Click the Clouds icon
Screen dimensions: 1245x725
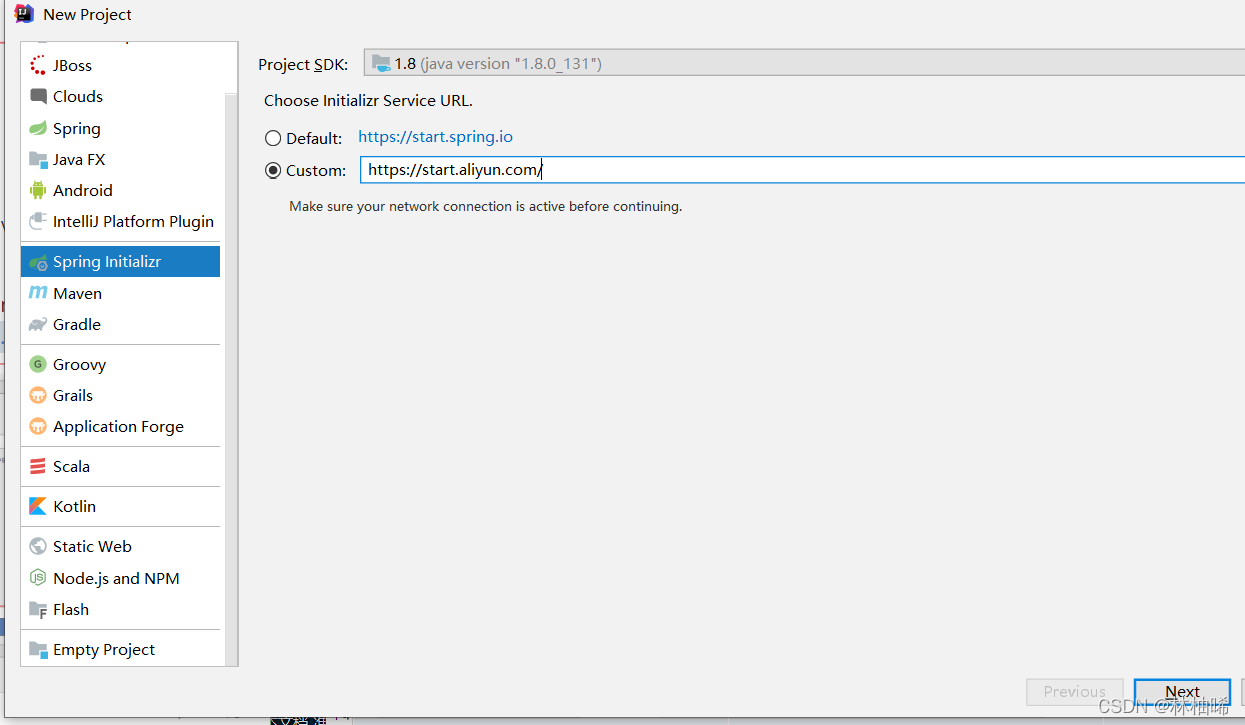point(38,96)
